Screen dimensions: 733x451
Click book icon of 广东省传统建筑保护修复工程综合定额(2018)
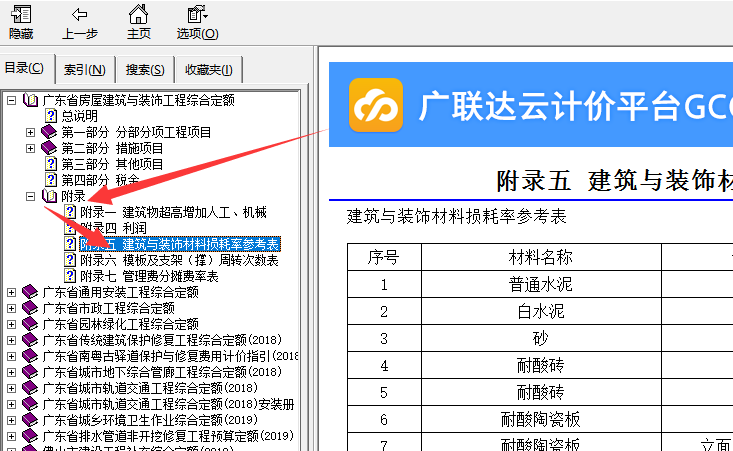[30, 340]
